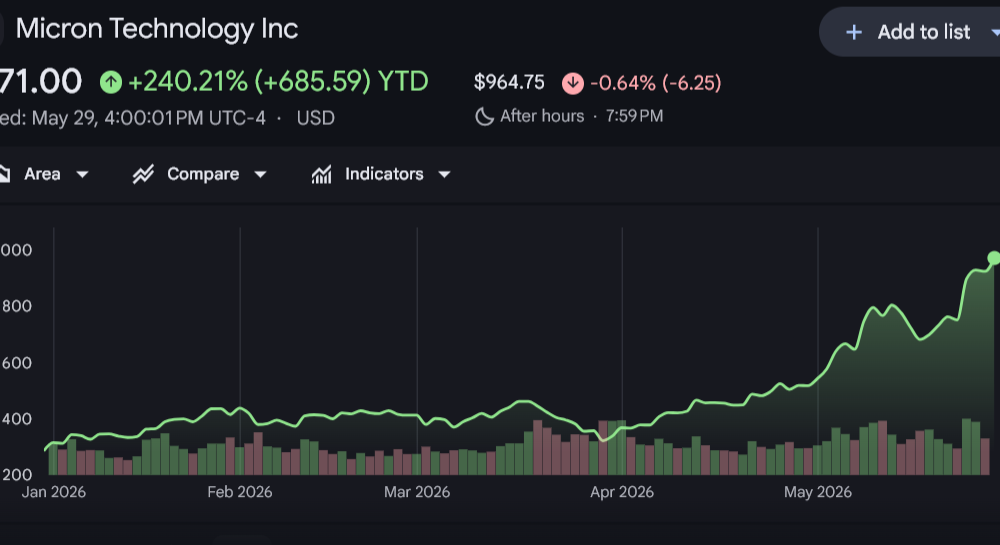Image resolution: width=1000 pixels, height=545 pixels.
Task: Open the Compare dropdown
Action: click(200, 174)
